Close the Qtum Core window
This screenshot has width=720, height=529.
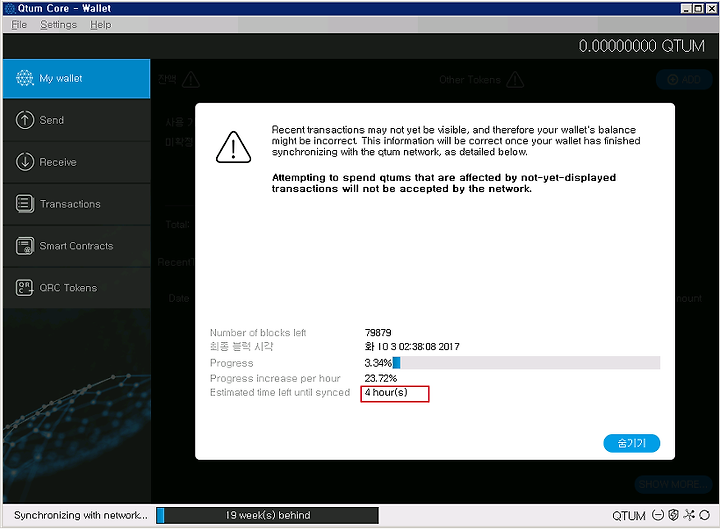(710, 8)
